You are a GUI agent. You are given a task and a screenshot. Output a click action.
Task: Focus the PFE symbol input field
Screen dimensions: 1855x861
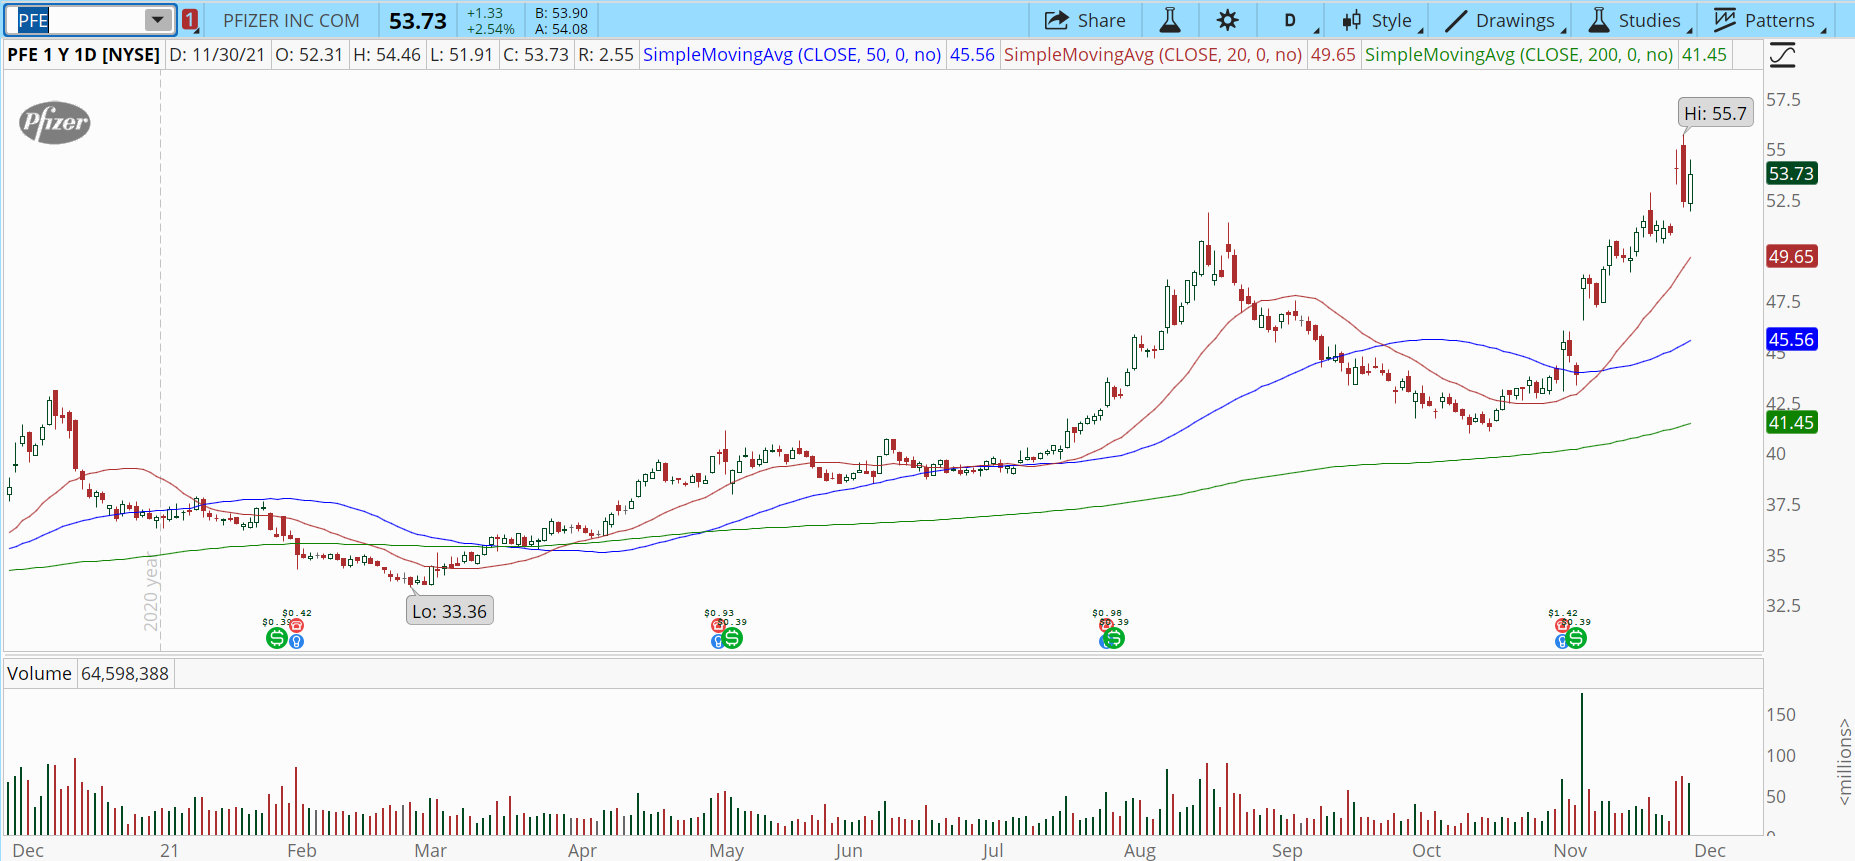(x=80, y=20)
